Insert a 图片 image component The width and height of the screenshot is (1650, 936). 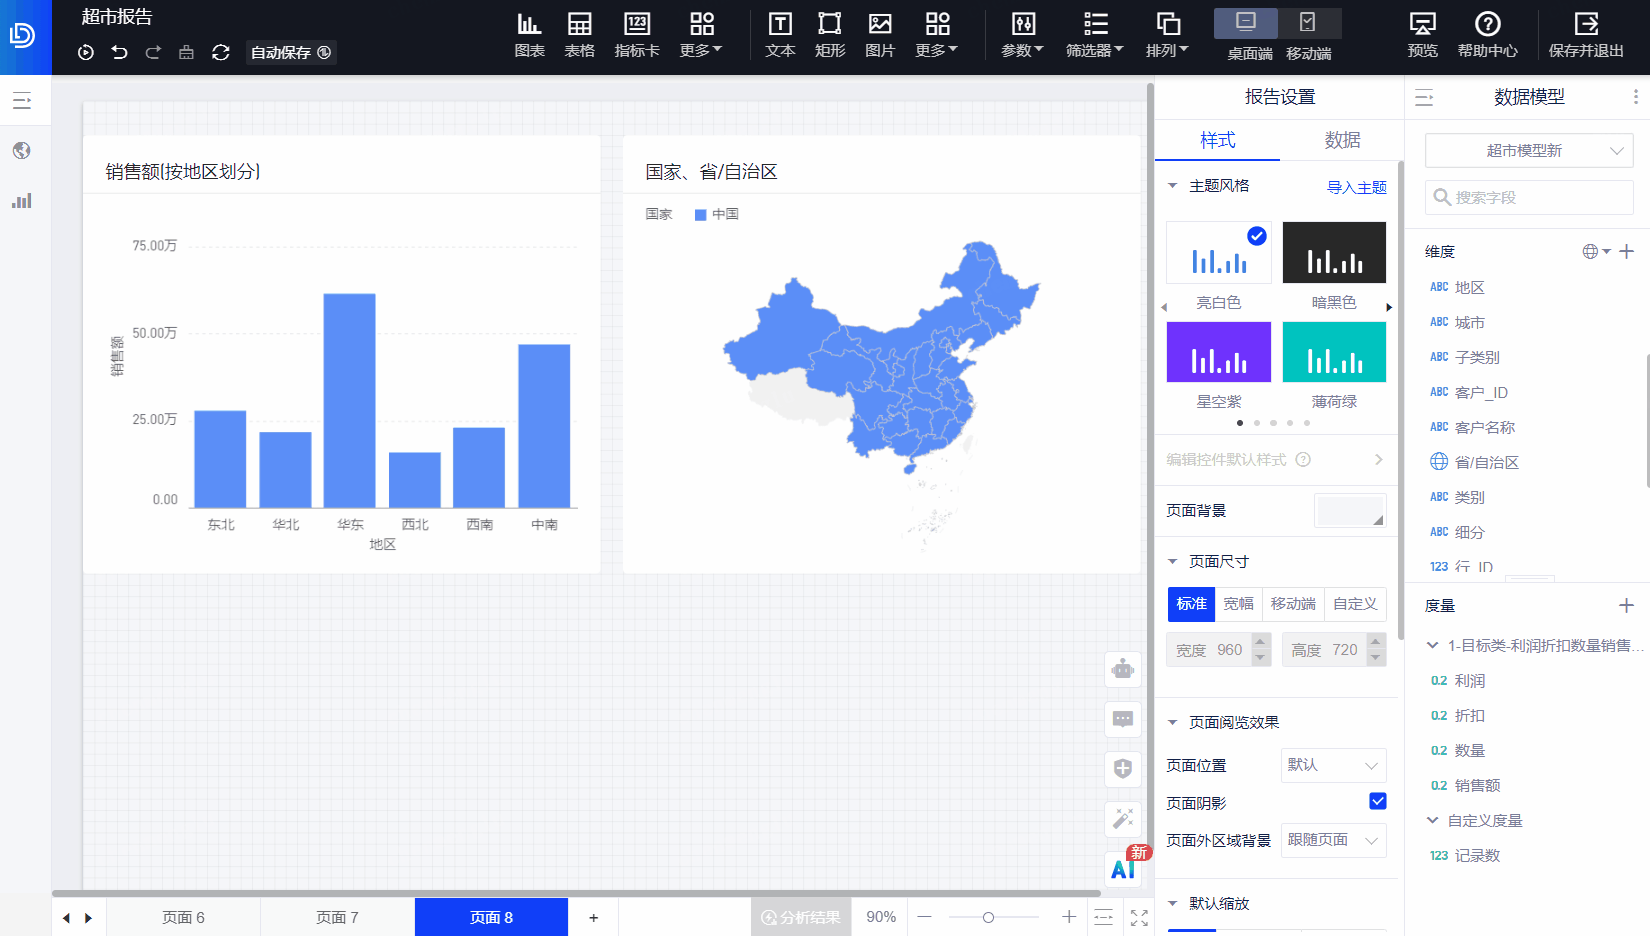point(880,34)
